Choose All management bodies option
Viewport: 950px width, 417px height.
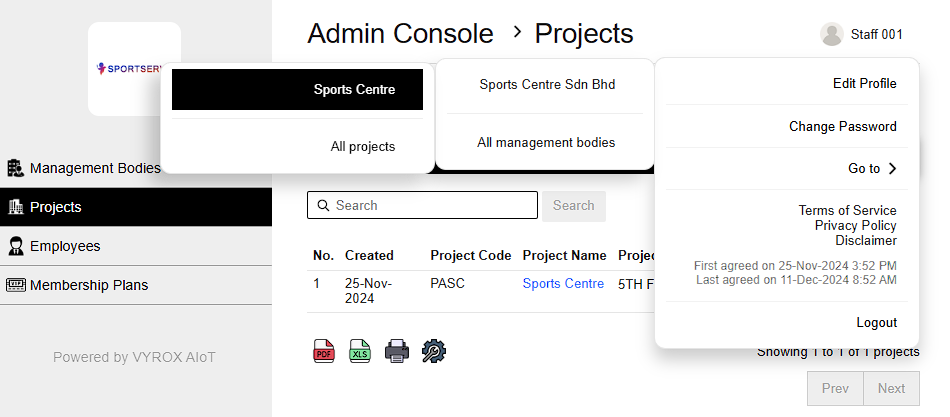(x=546, y=142)
